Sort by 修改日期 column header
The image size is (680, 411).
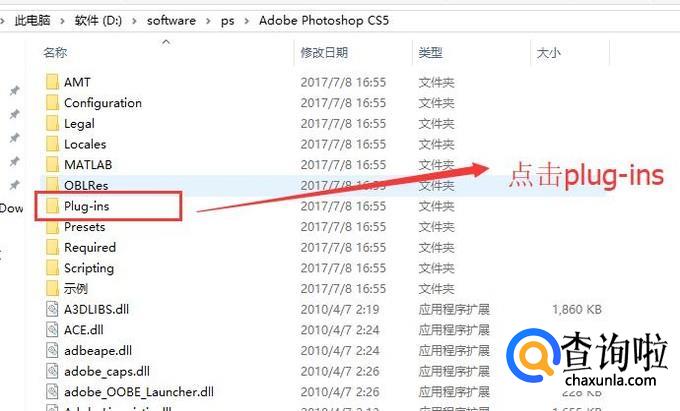click(x=324, y=53)
